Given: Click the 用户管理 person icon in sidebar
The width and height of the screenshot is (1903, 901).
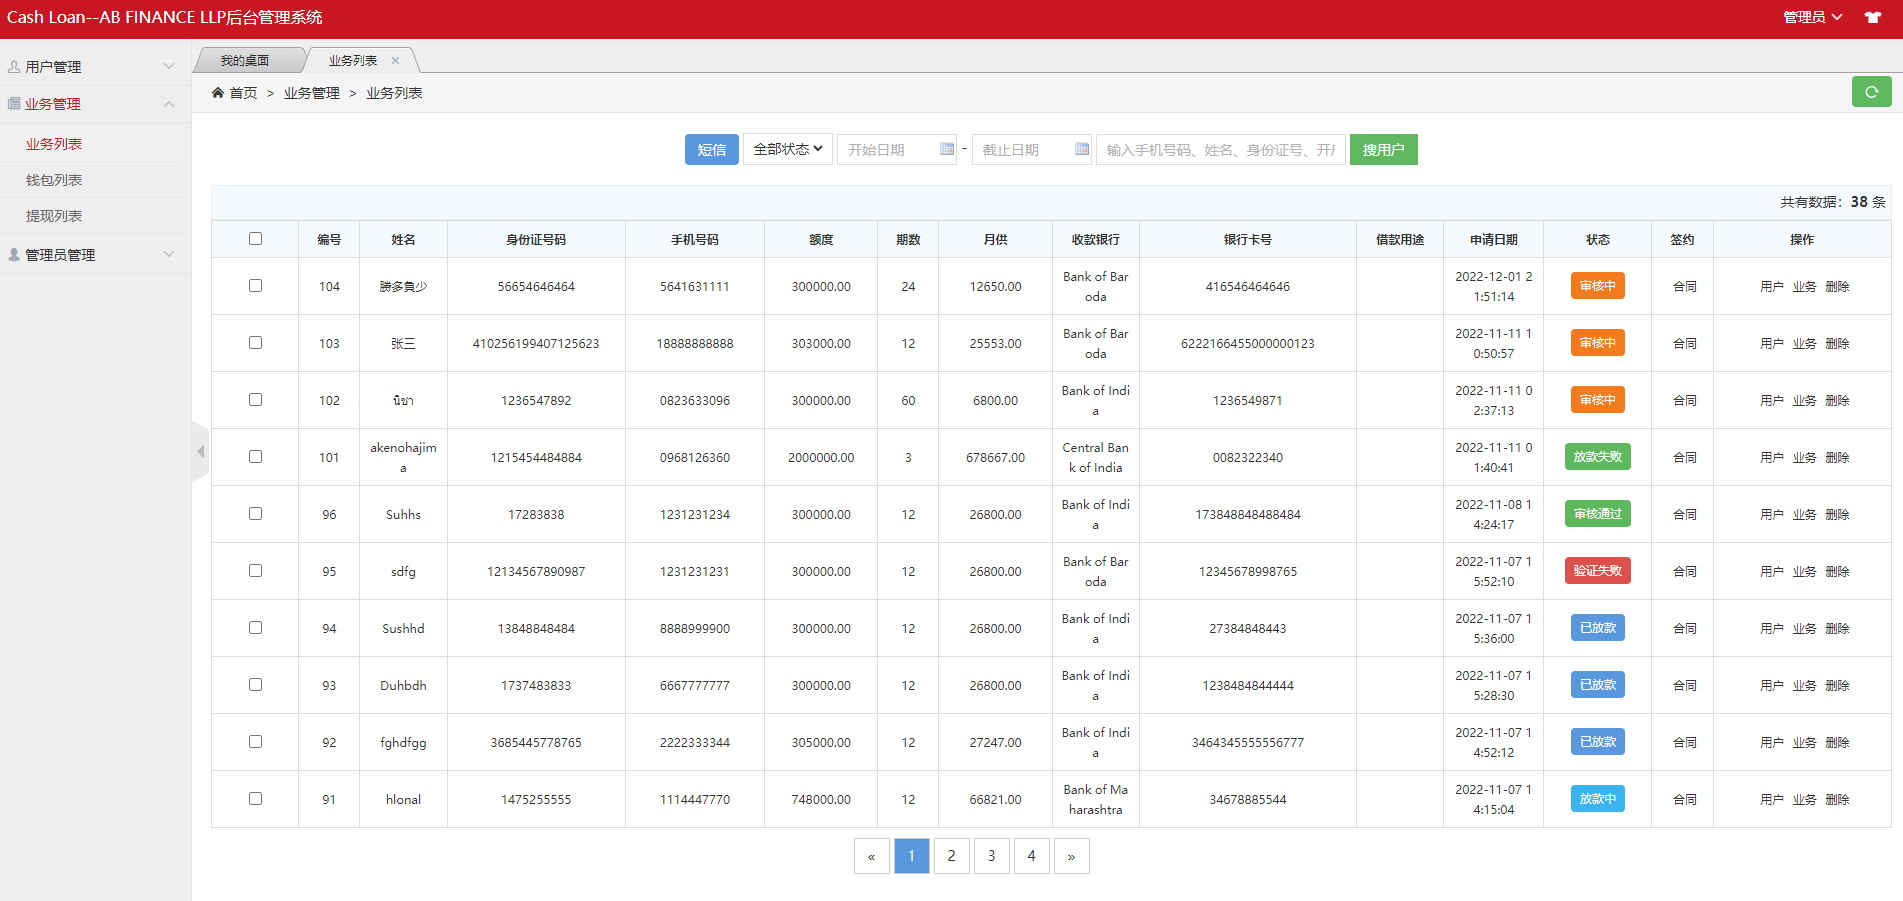Looking at the screenshot, I should tap(14, 67).
